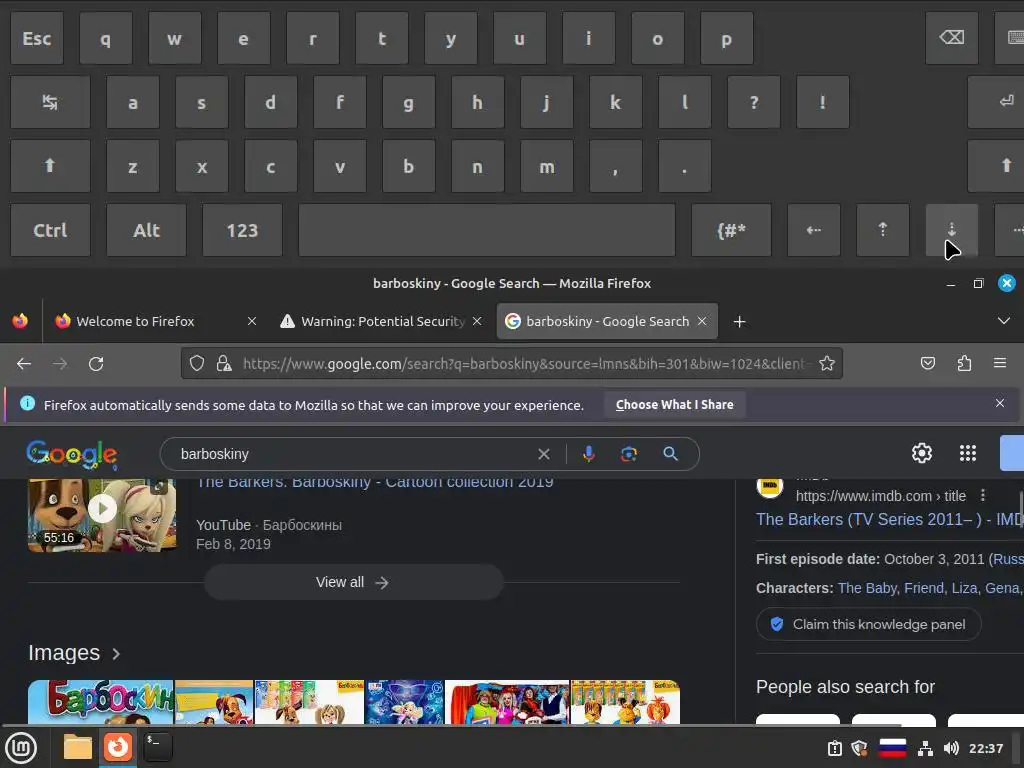The width and height of the screenshot is (1024, 768).
Task: Open the Firefox View pinned icon
Action: click(20, 321)
